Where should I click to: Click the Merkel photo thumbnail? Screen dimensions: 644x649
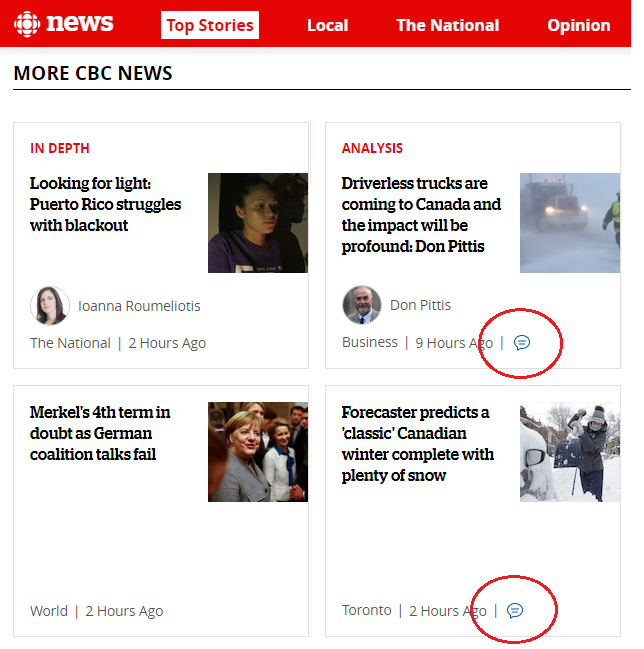click(258, 452)
